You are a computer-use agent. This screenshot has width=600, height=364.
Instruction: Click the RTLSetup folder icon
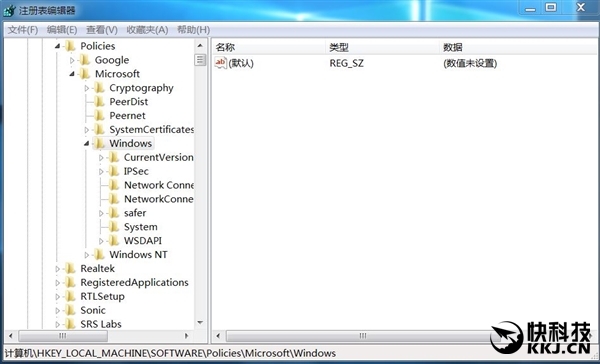point(70,296)
